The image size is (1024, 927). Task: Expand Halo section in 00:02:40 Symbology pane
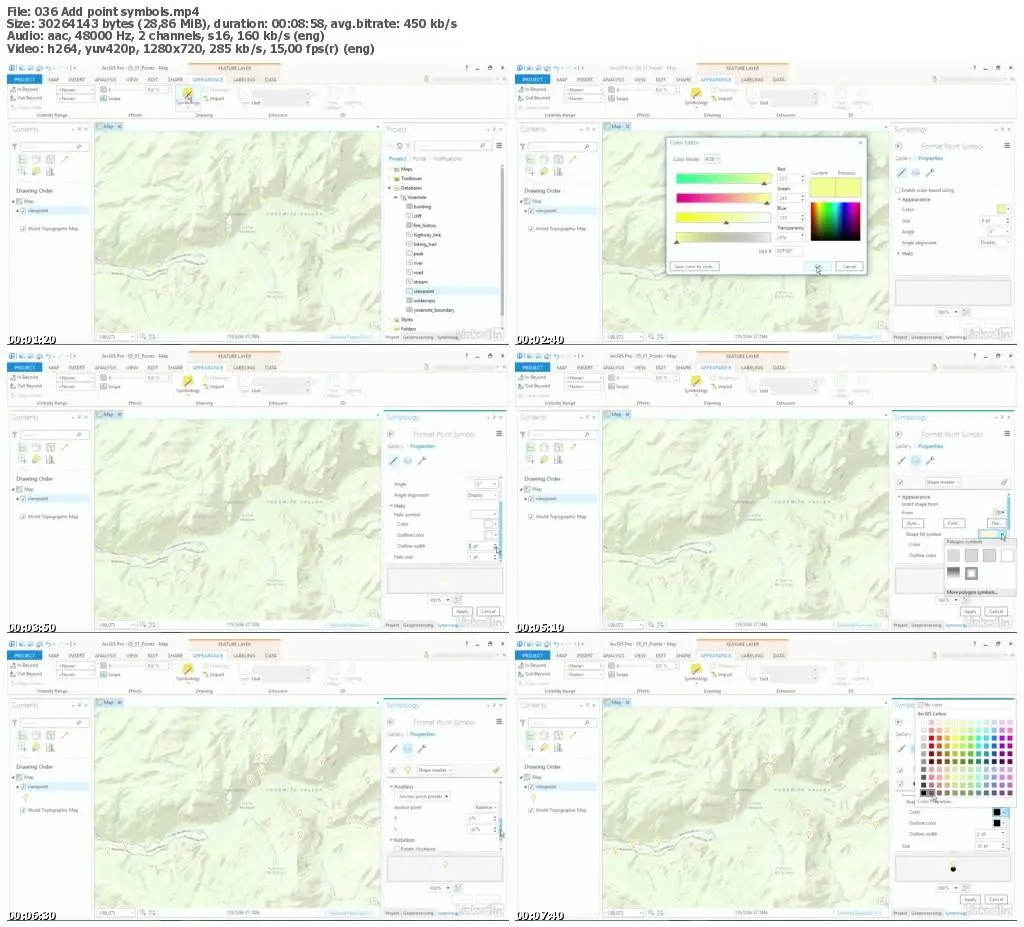tap(899, 253)
